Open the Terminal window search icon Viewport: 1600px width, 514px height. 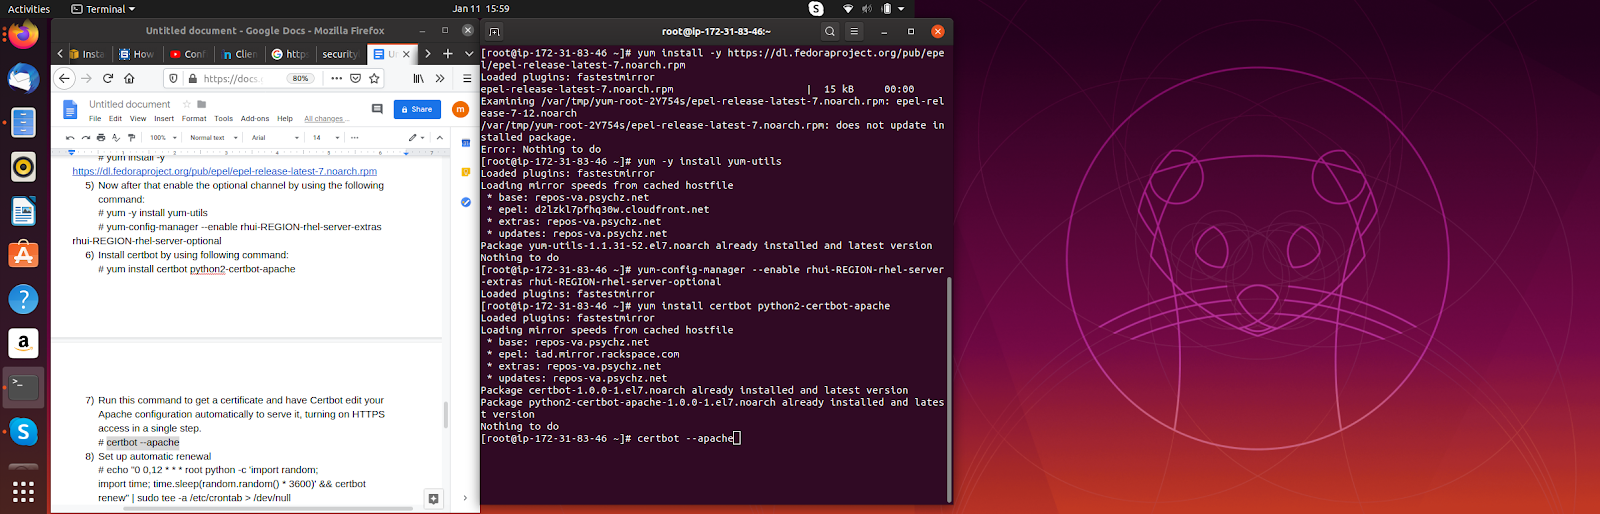click(830, 31)
